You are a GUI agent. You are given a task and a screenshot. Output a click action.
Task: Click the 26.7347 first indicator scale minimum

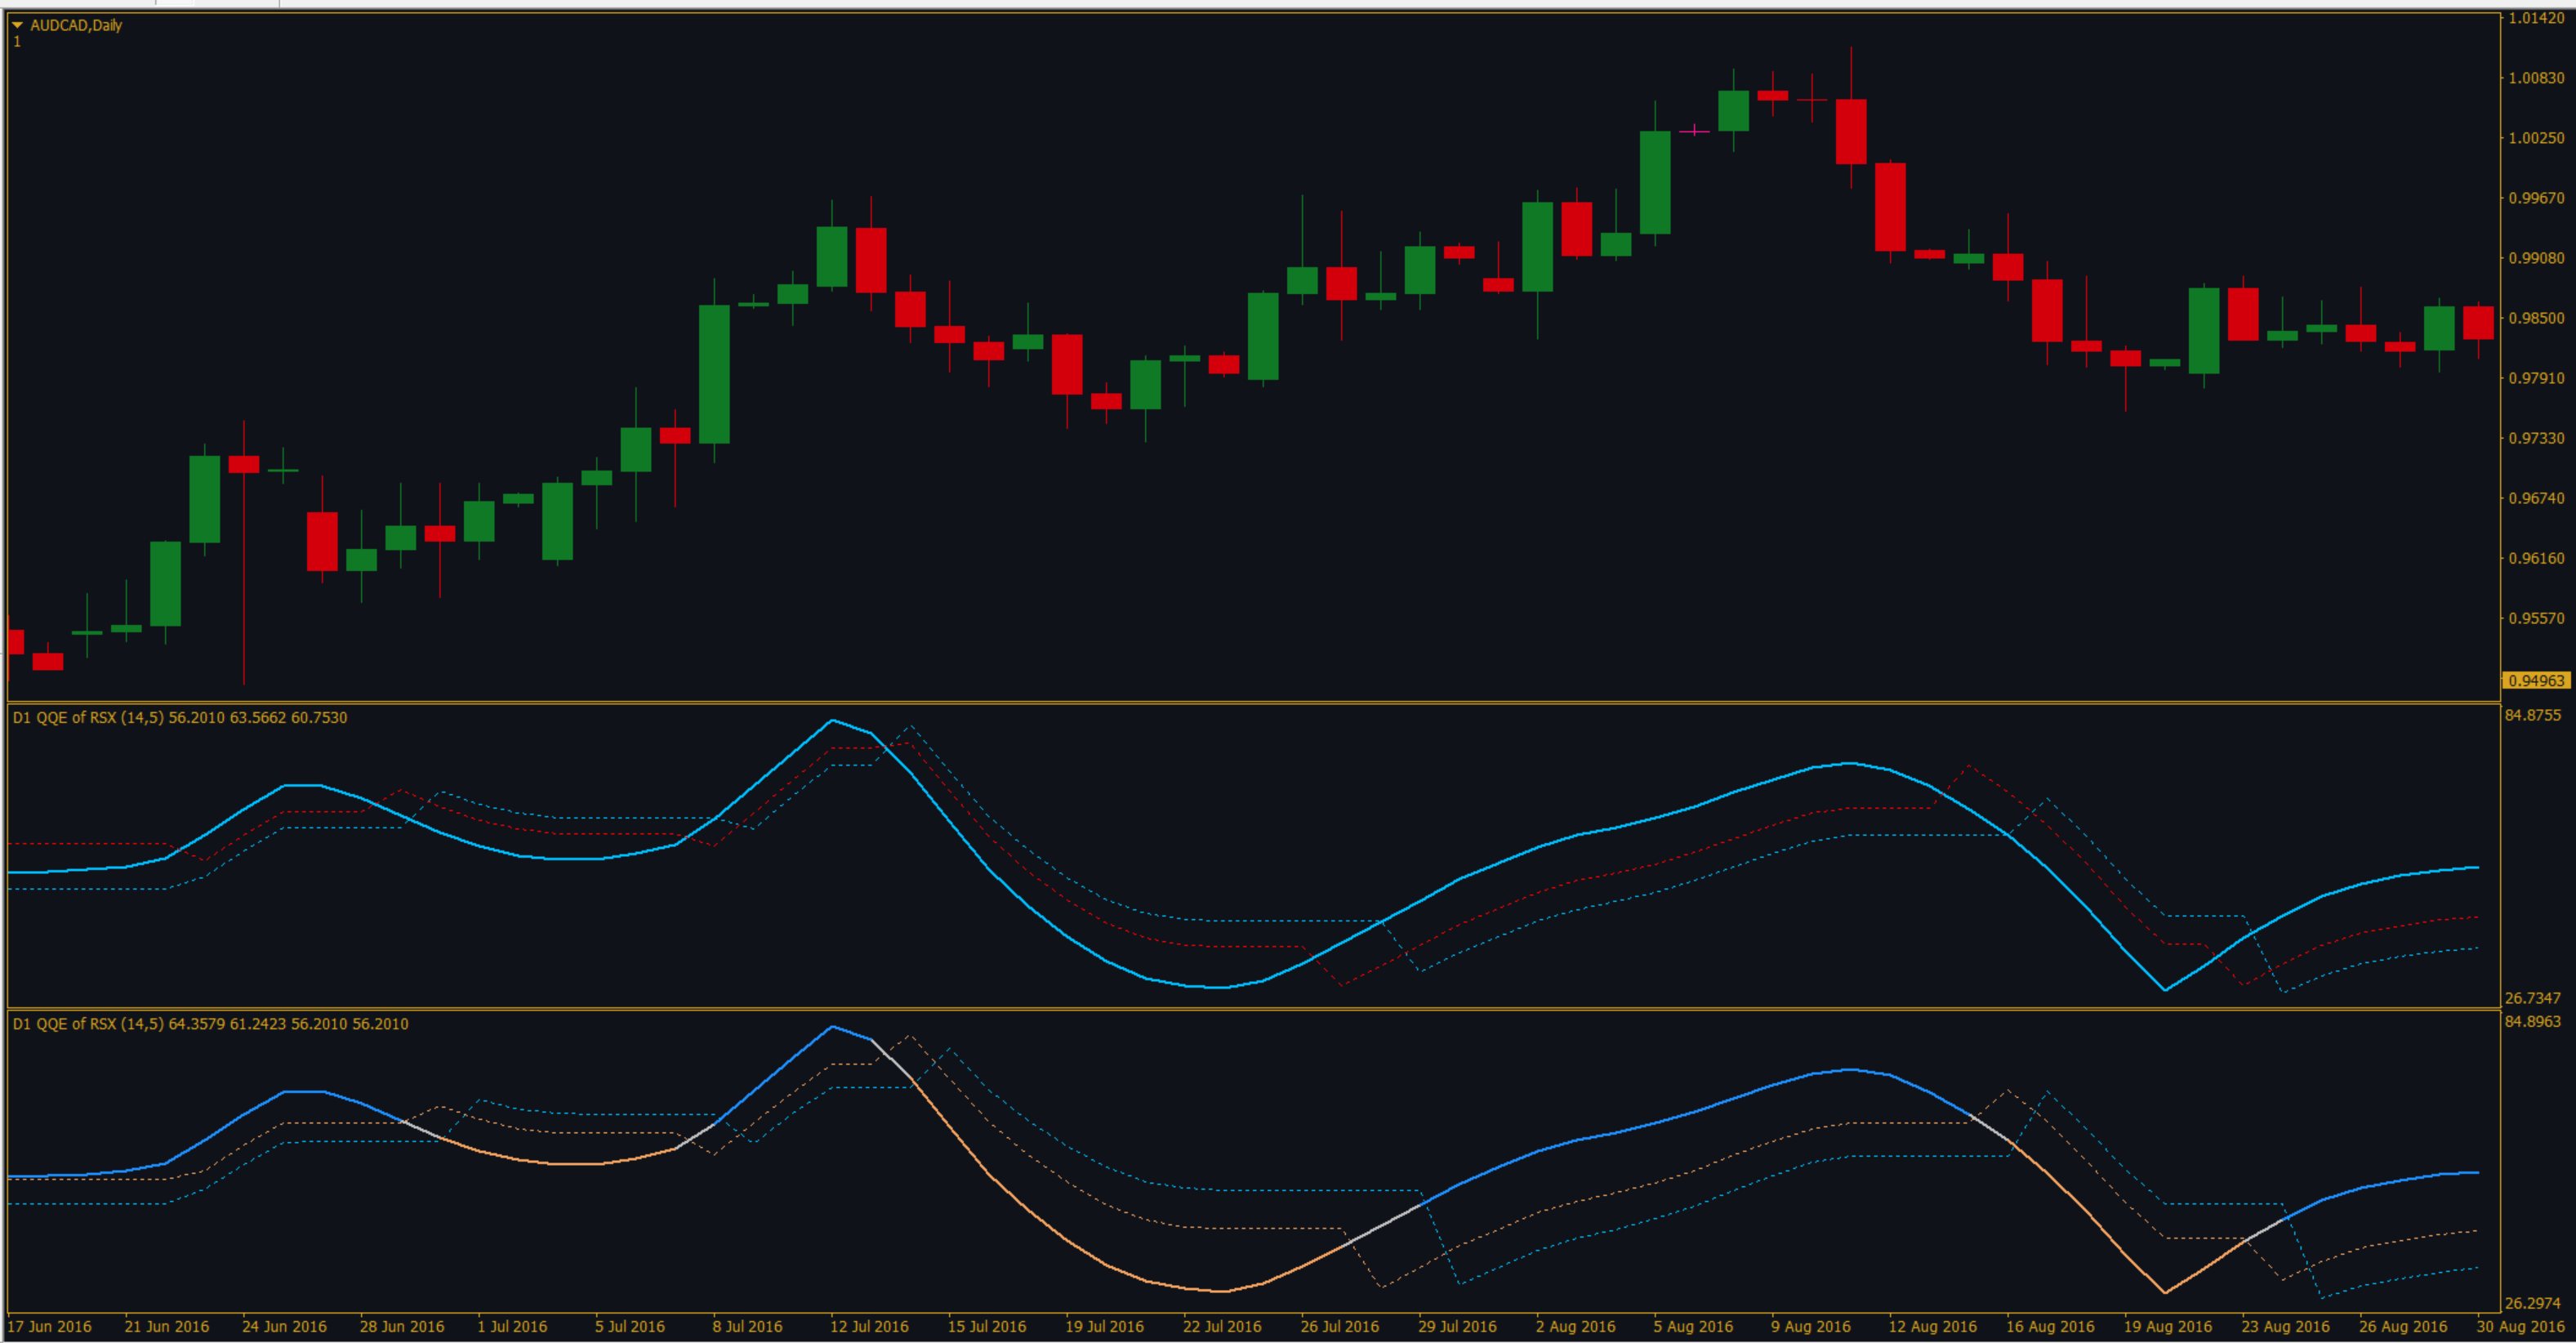click(2532, 998)
